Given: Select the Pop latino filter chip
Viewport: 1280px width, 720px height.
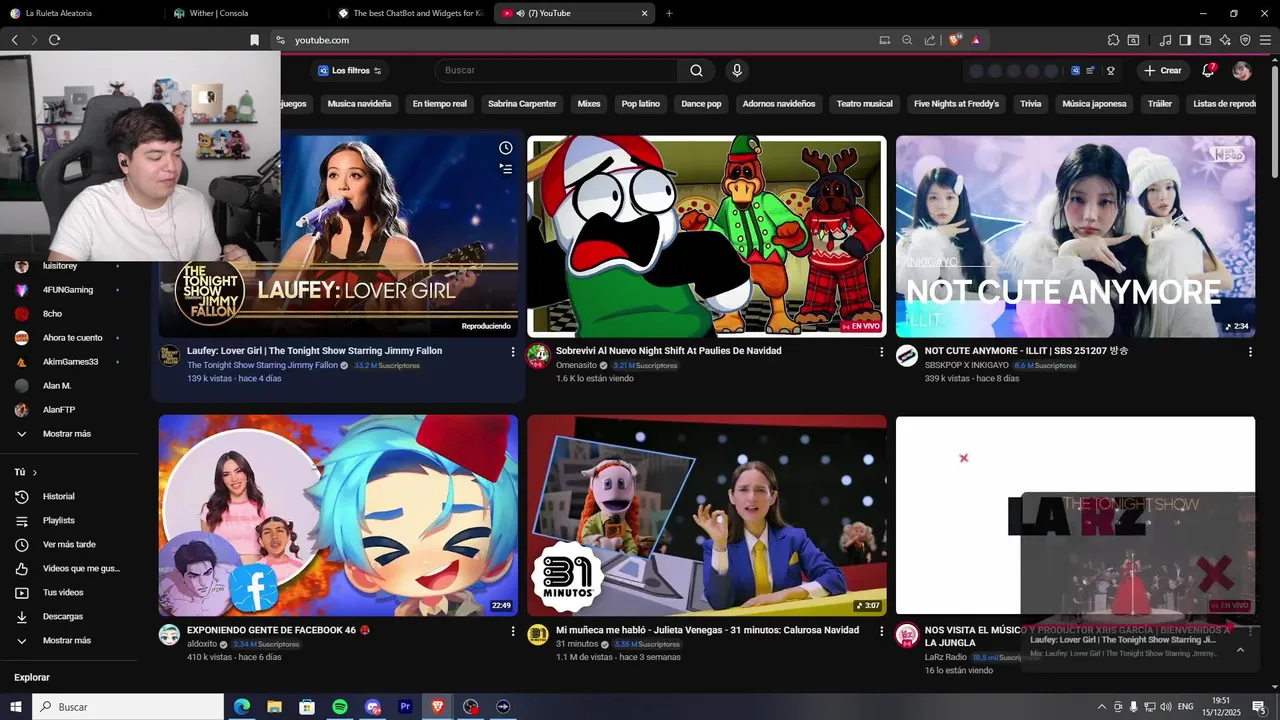Looking at the screenshot, I should click(641, 104).
